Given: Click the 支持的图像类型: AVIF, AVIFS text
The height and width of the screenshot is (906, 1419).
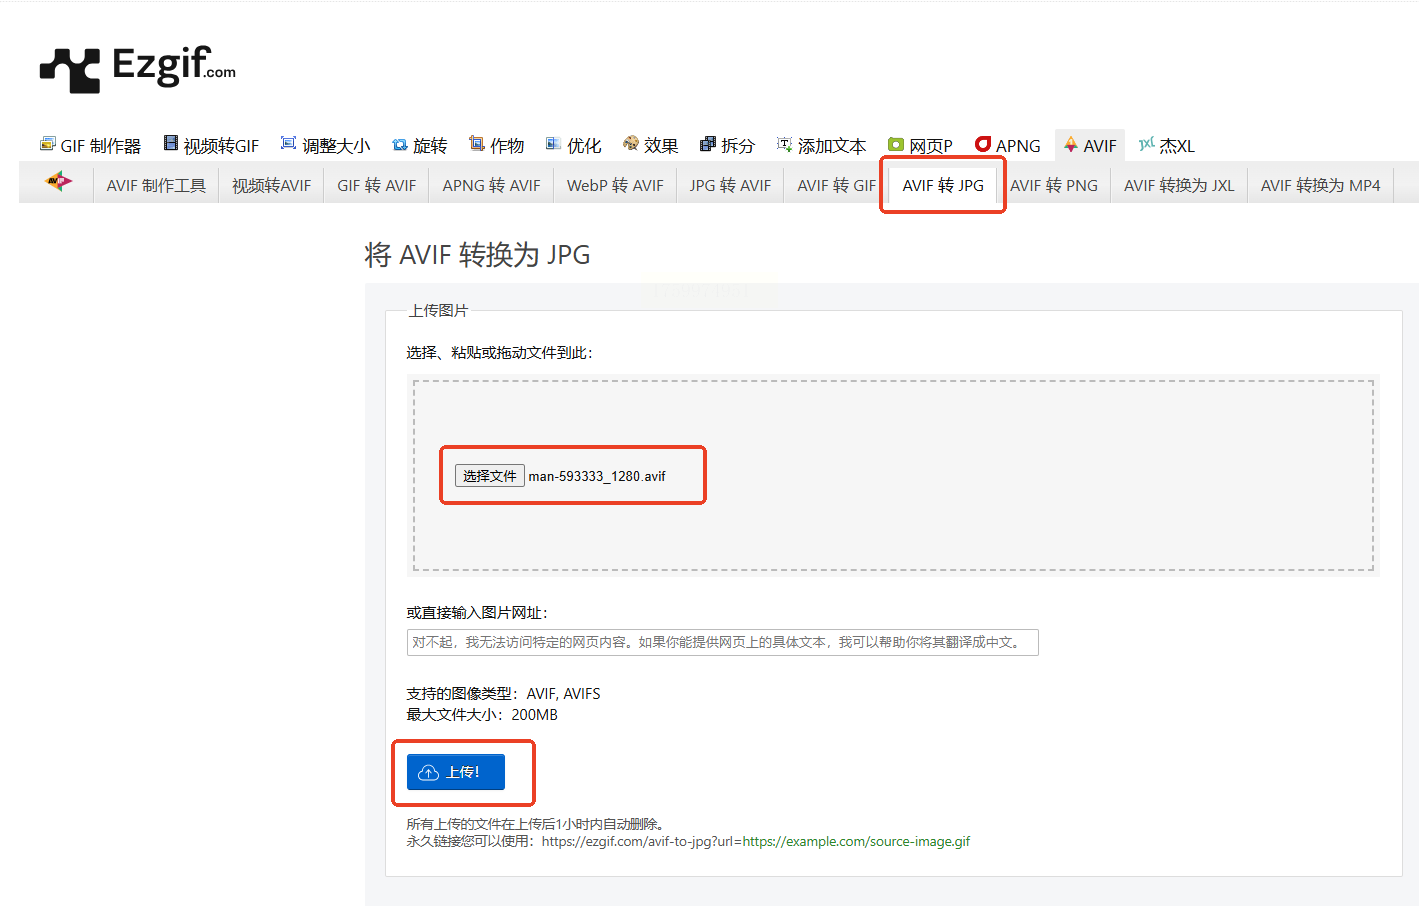Looking at the screenshot, I should 503,694.
